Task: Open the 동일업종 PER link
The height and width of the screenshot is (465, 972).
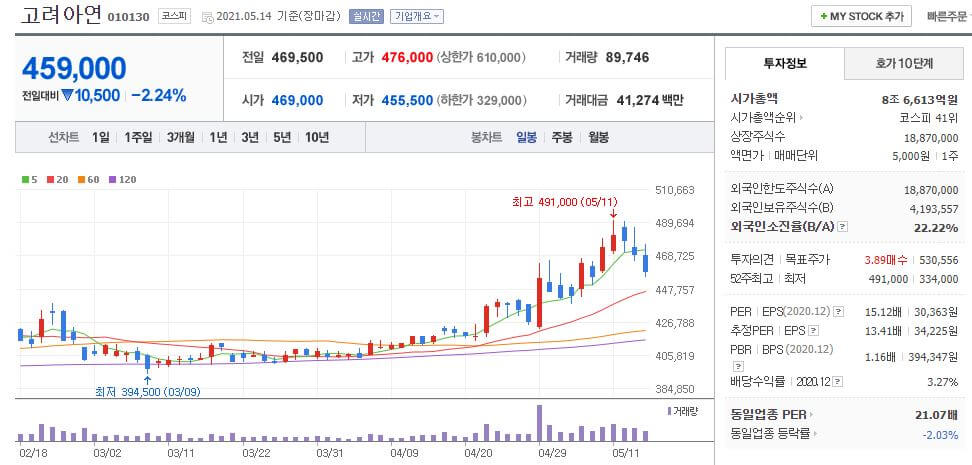Action: 769,414
